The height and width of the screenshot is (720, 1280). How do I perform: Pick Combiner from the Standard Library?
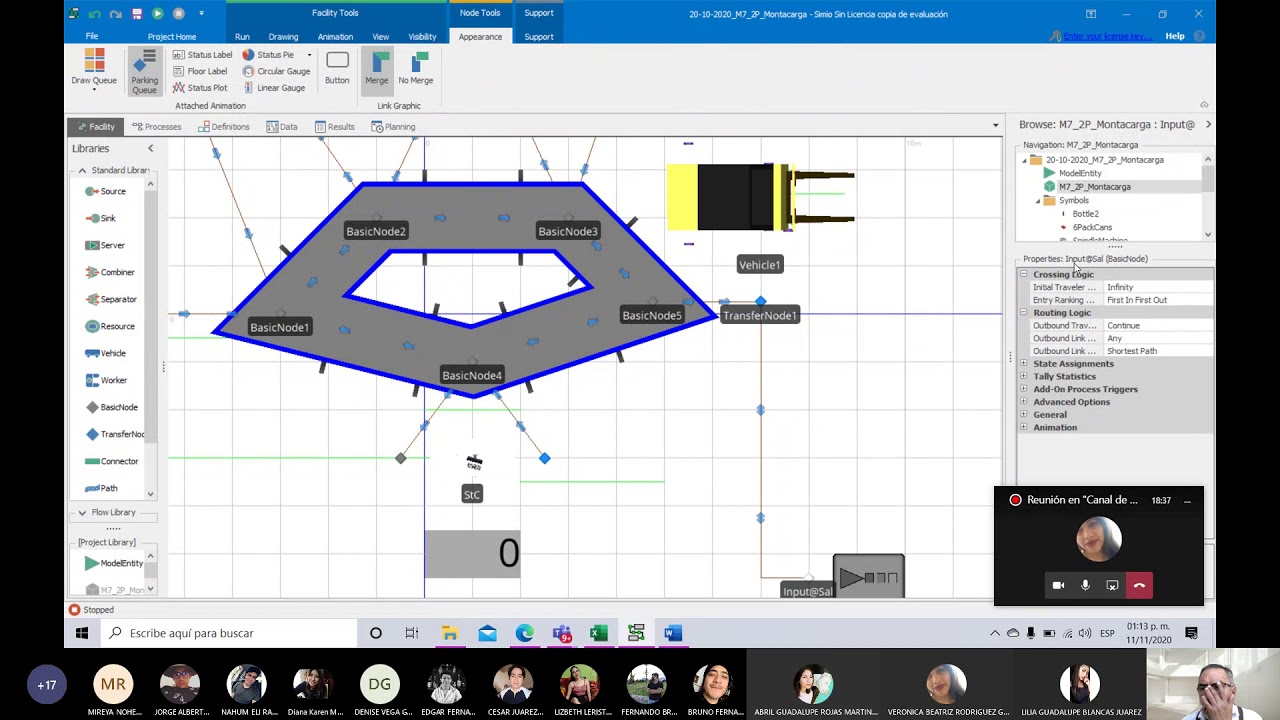pyautogui.click(x=109, y=272)
